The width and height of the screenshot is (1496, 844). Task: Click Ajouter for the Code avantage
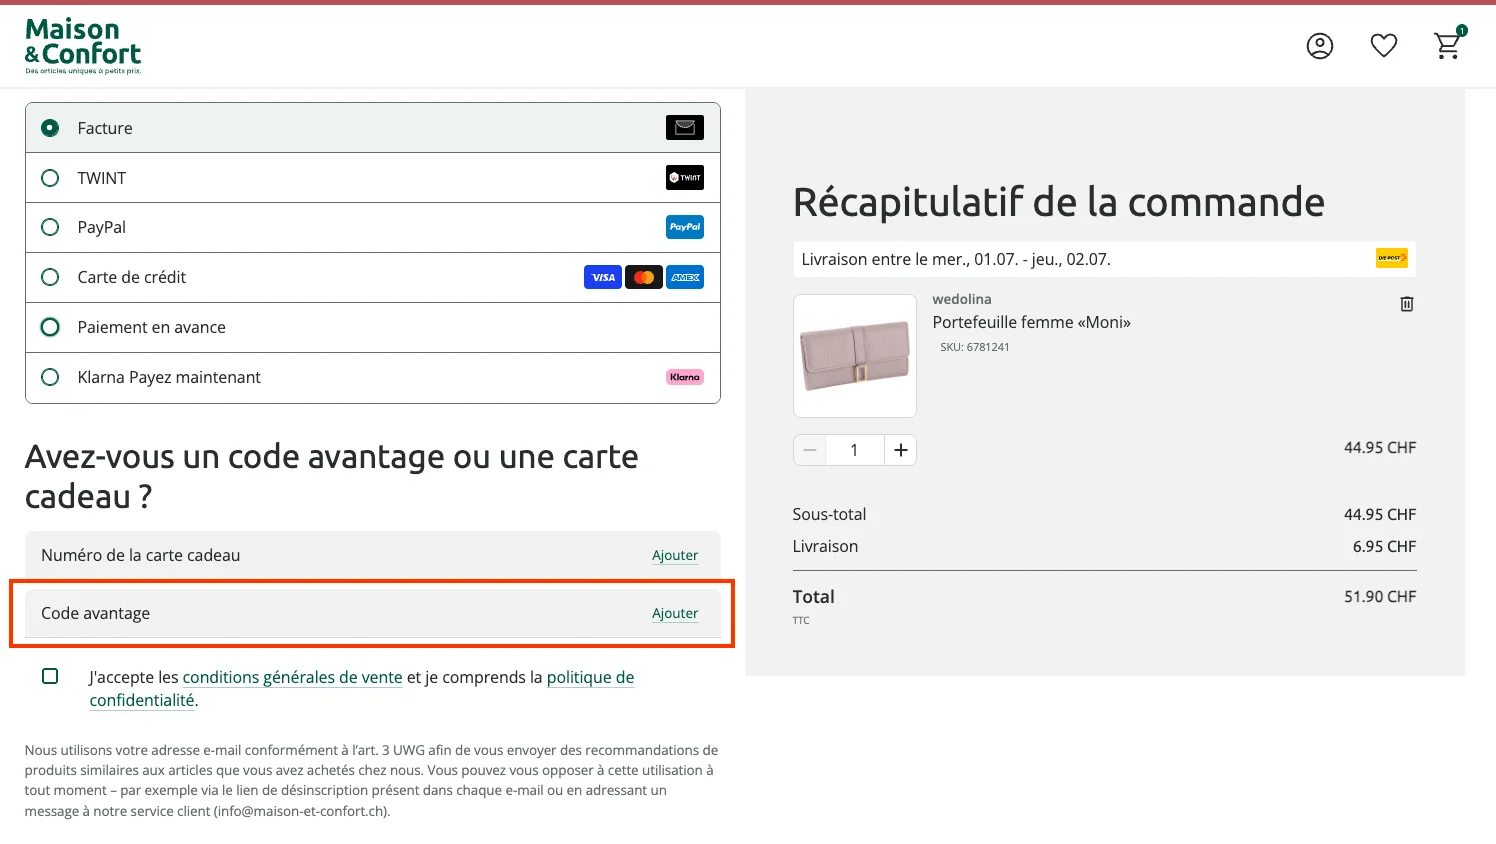point(675,613)
